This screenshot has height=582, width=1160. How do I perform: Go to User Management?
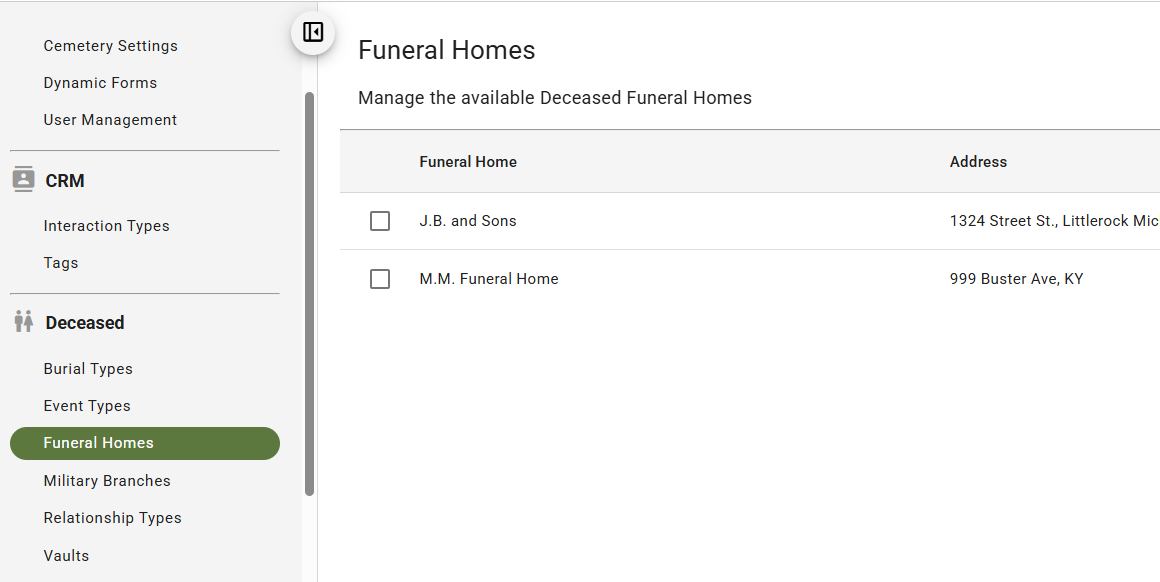[110, 120]
